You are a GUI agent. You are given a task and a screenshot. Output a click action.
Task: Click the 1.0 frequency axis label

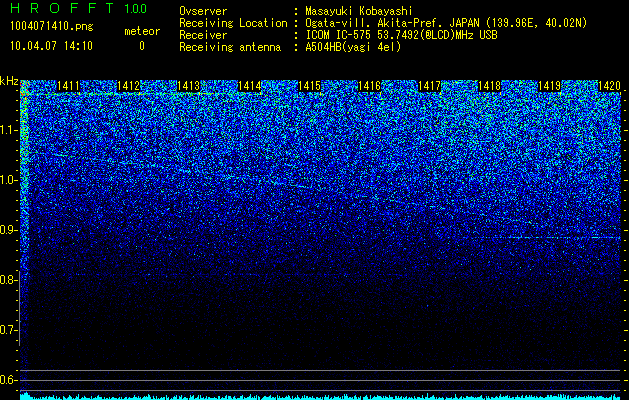tap(9, 180)
